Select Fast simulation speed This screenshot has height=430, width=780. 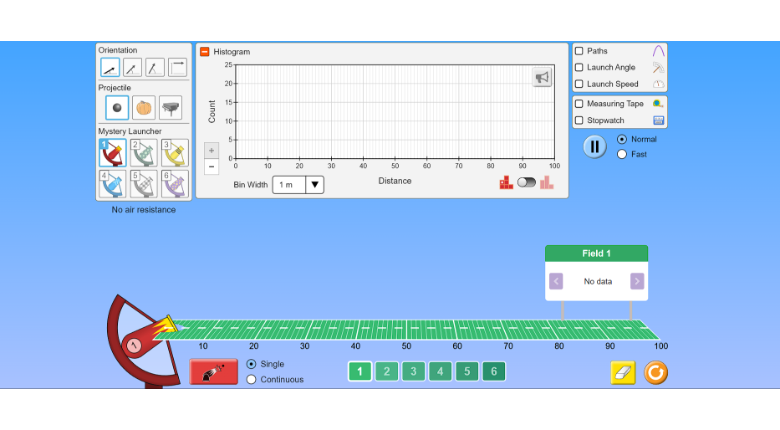pyautogui.click(x=622, y=154)
